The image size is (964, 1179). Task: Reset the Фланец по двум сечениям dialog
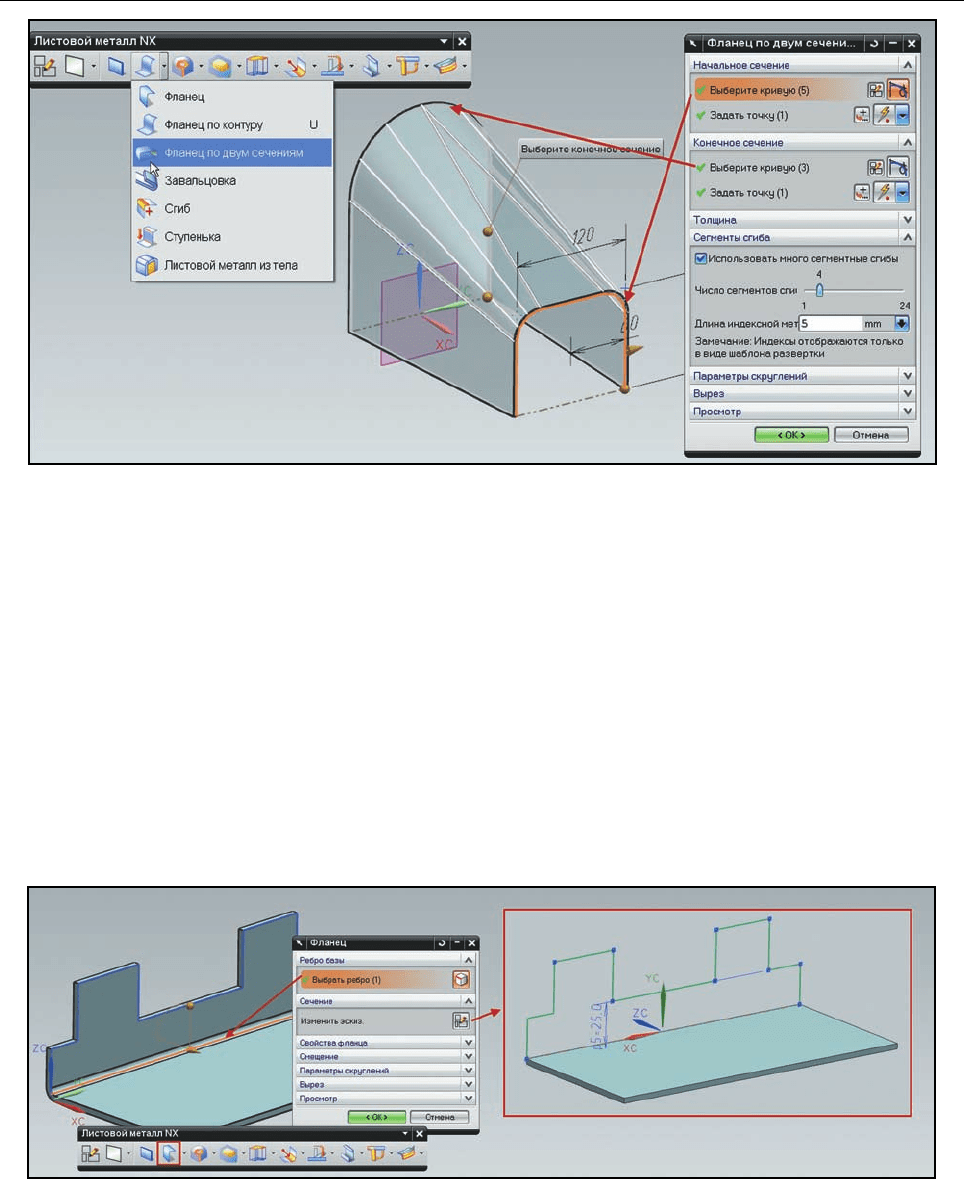click(x=874, y=44)
